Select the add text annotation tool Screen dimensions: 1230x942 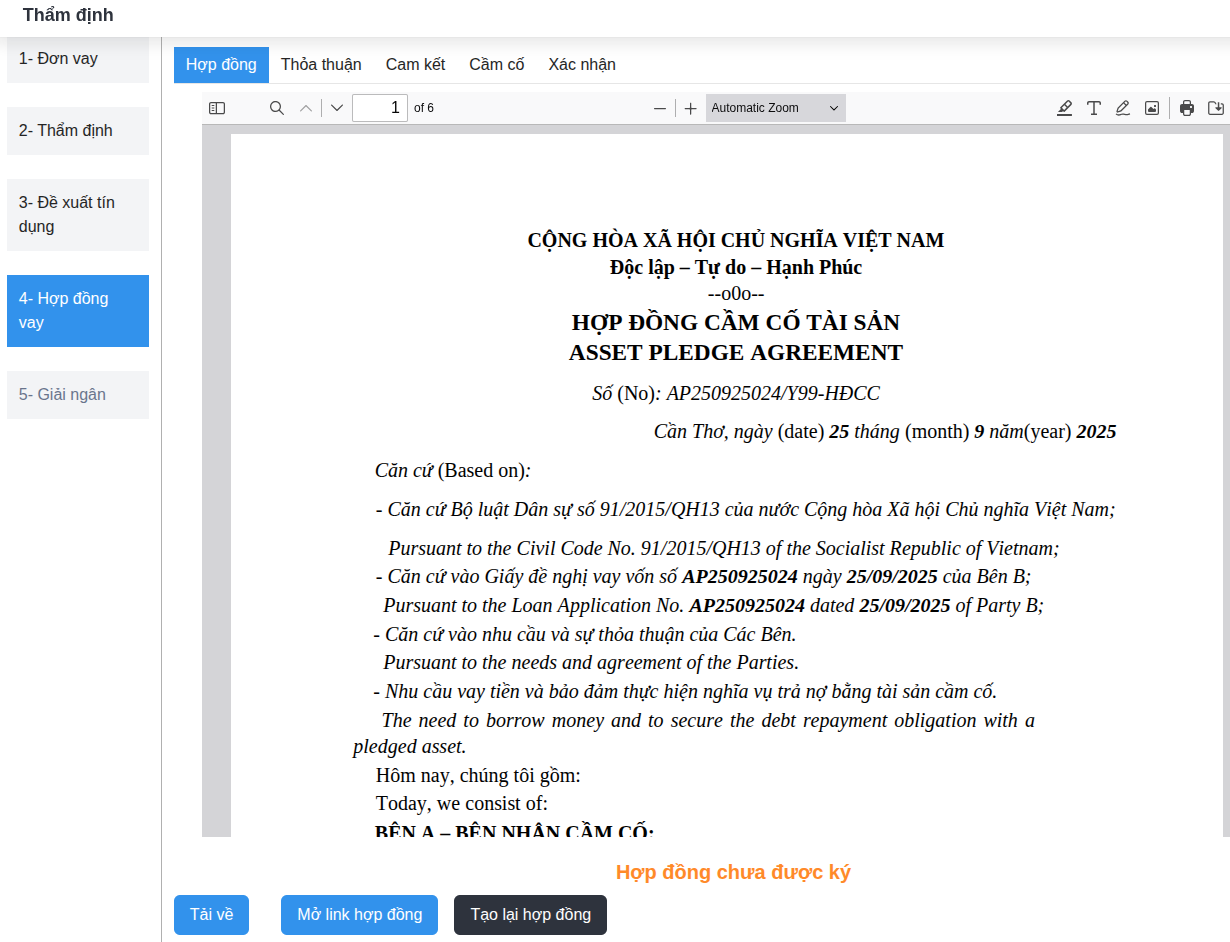coord(1094,108)
